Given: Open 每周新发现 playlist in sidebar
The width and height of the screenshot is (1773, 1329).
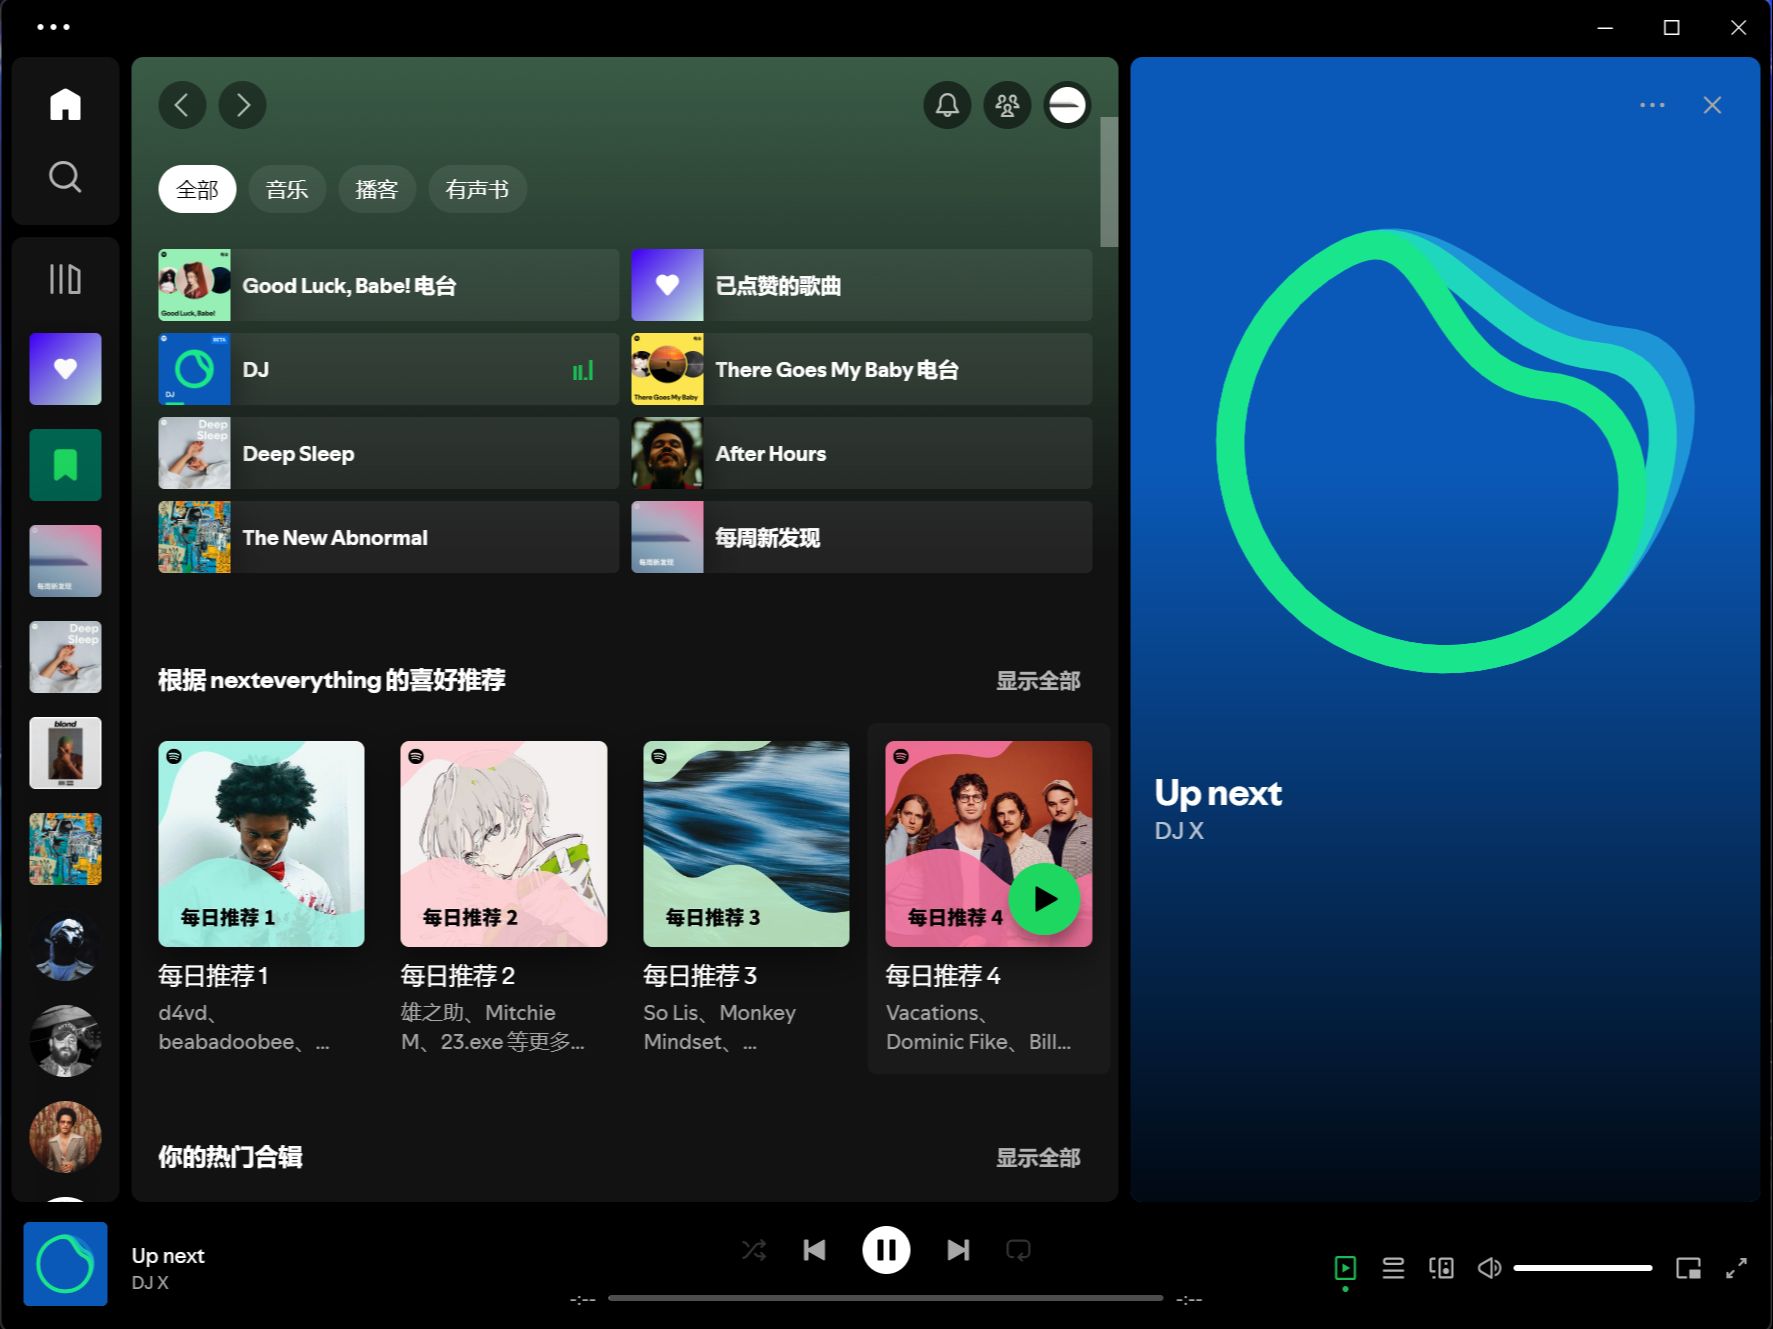Looking at the screenshot, I should 65,561.
